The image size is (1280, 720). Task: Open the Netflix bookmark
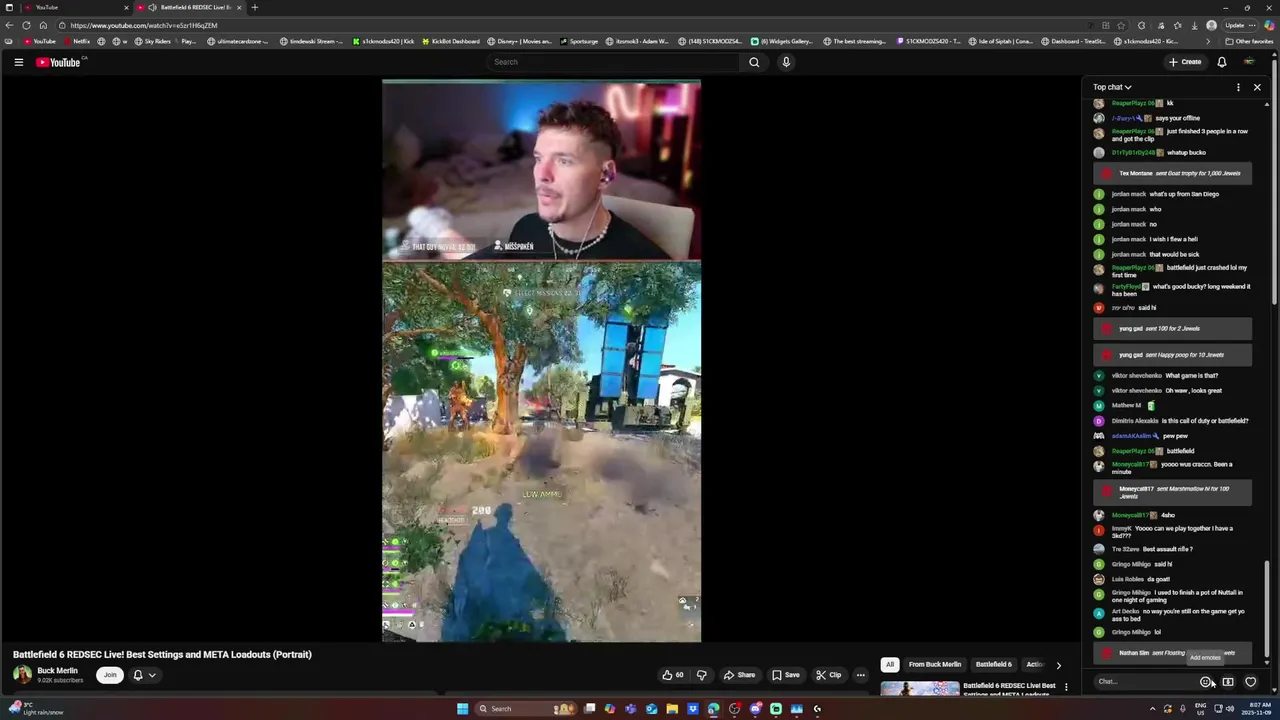77,41
